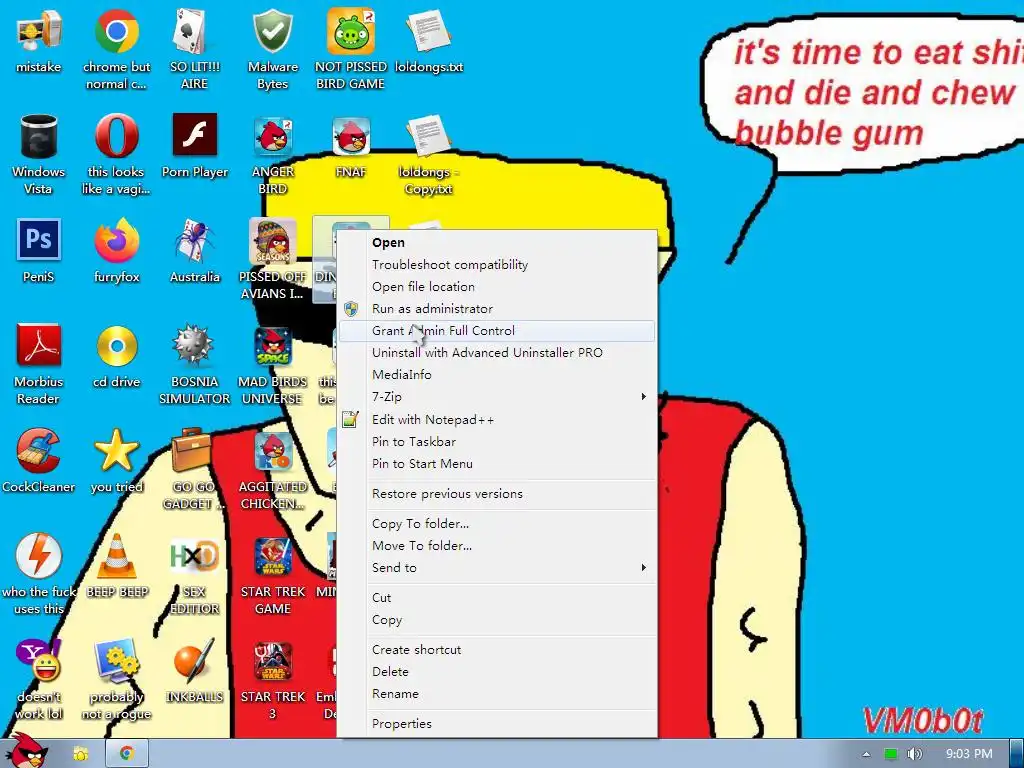Open the 'Windows Vista' recycle bin icon
This screenshot has width=1024, height=768.
(x=39, y=136)
